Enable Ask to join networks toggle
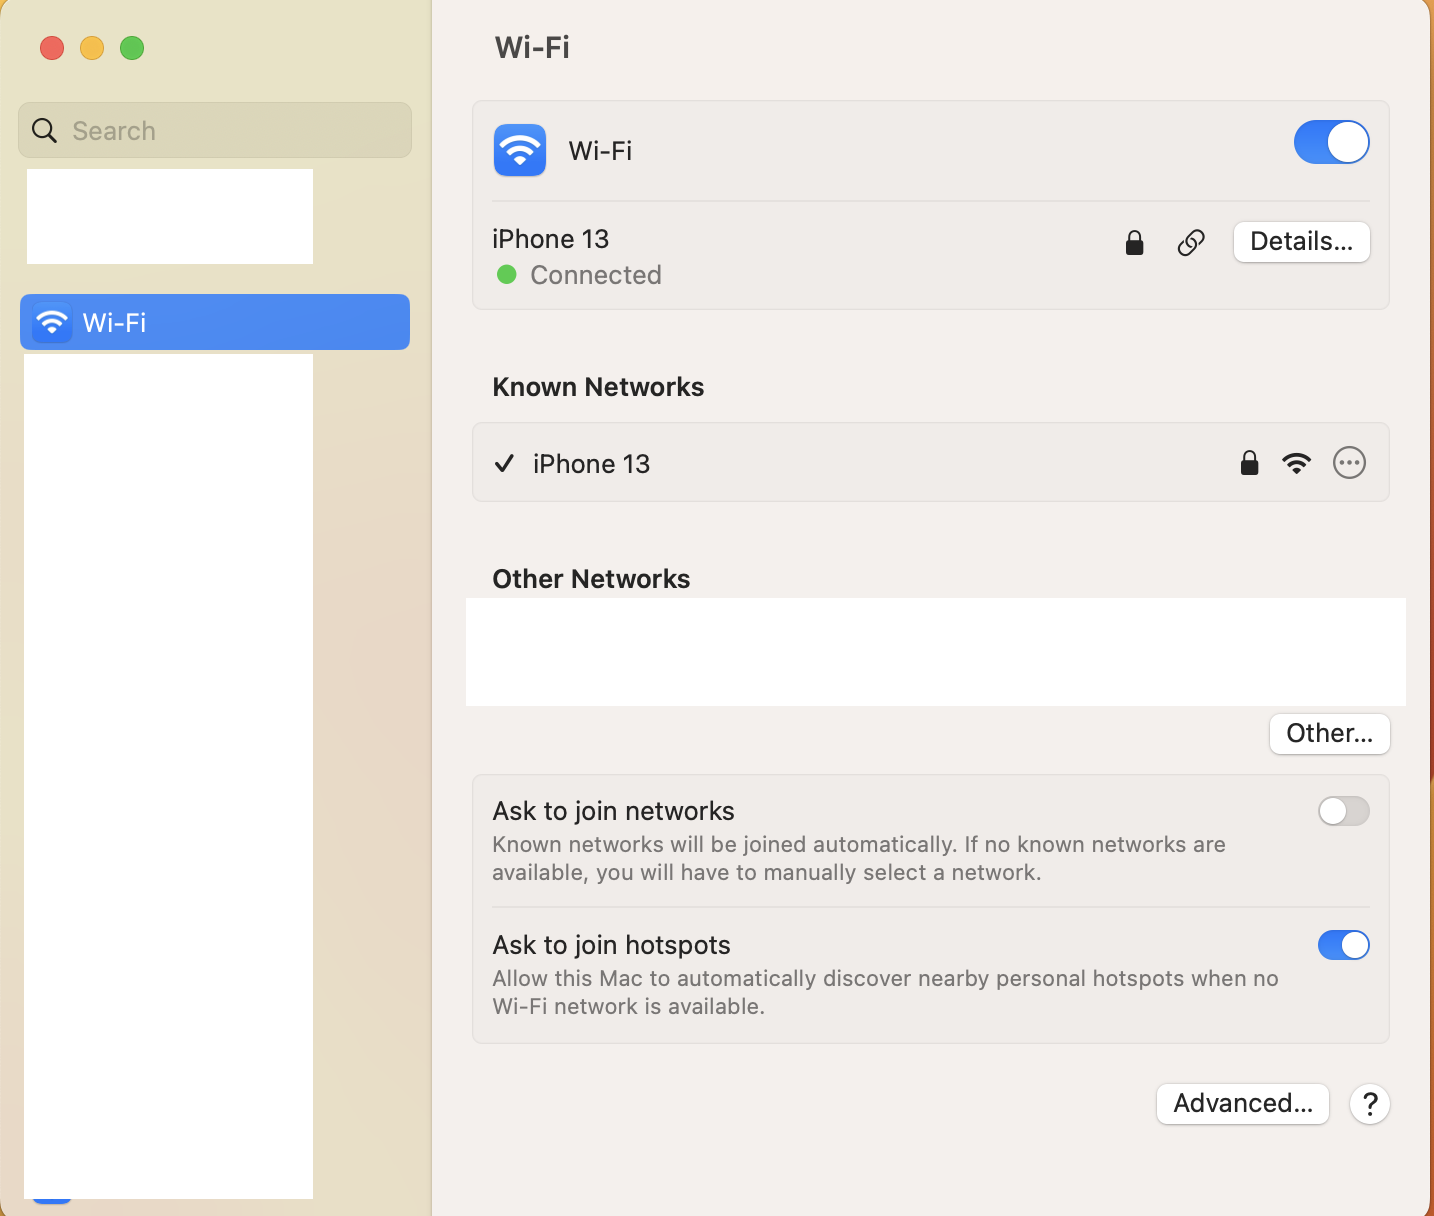 coord(1343,811)
